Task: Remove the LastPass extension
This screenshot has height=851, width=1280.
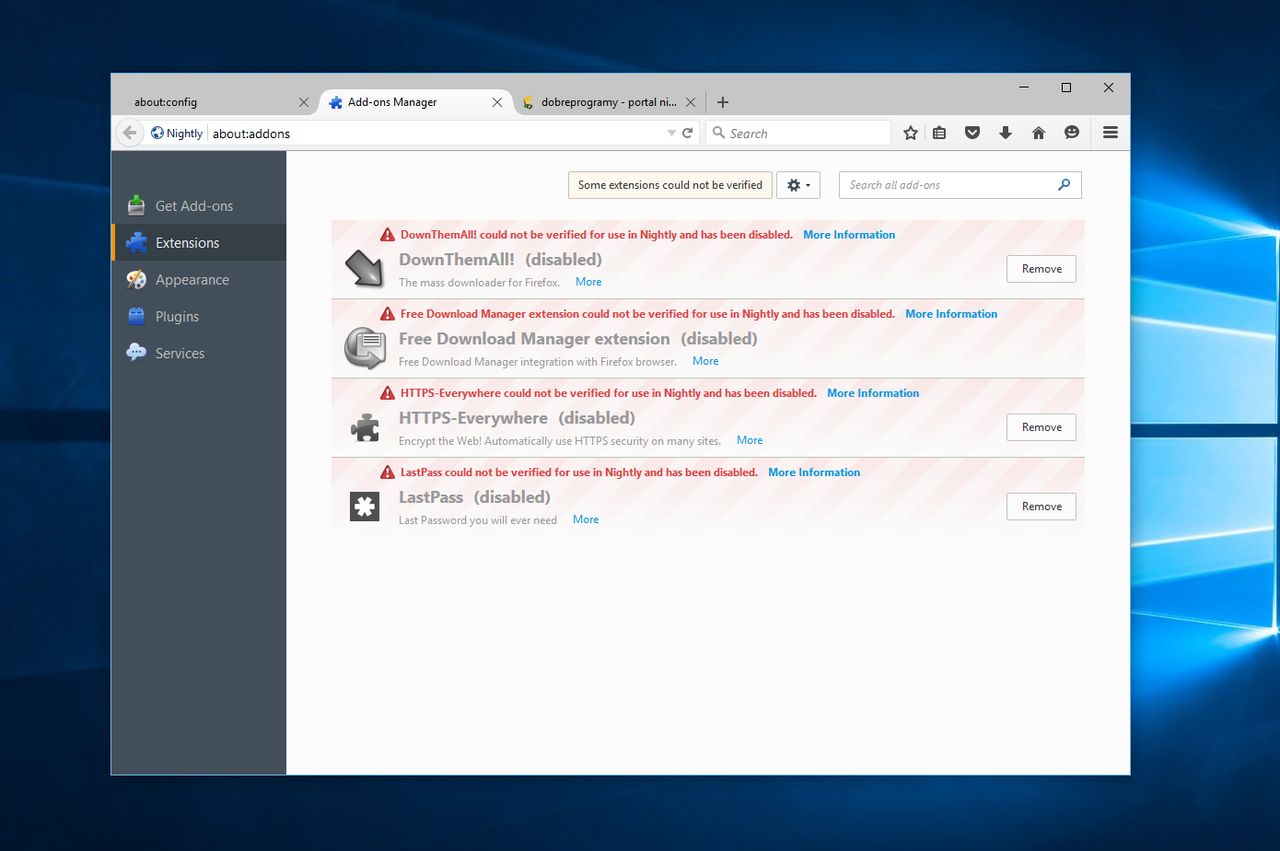Action: click(1041, 506)
